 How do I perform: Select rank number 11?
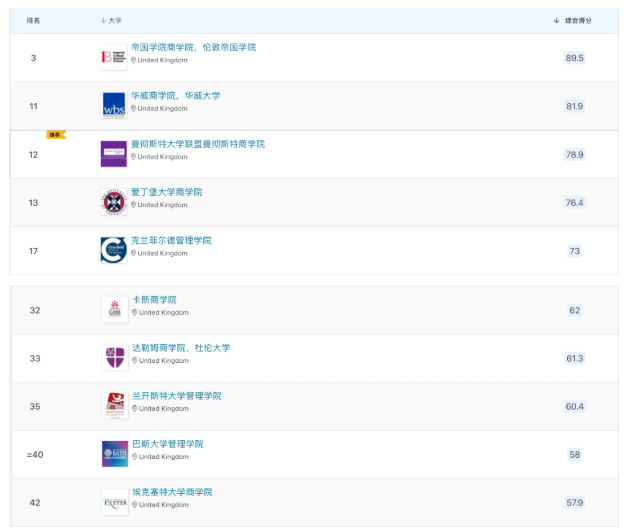tap(34, 106)
